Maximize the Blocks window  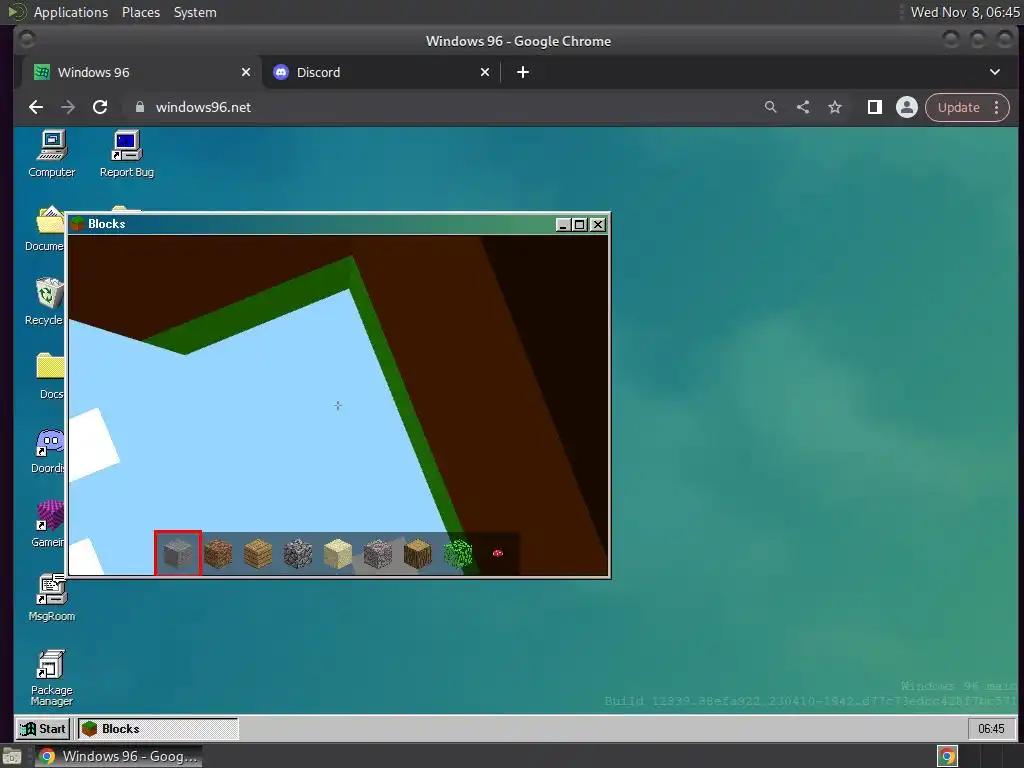pos(579,225)
